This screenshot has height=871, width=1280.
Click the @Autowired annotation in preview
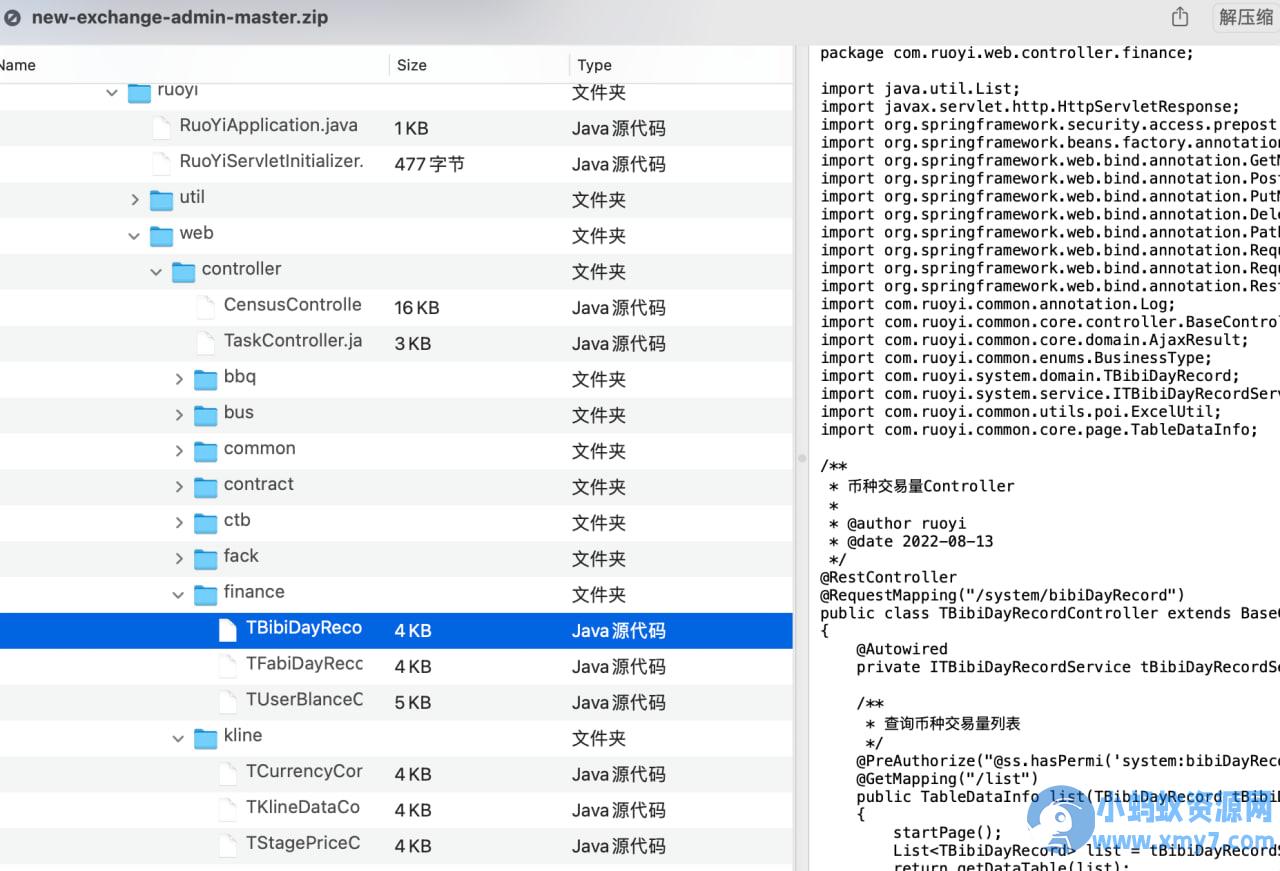[x=901, y=649]
